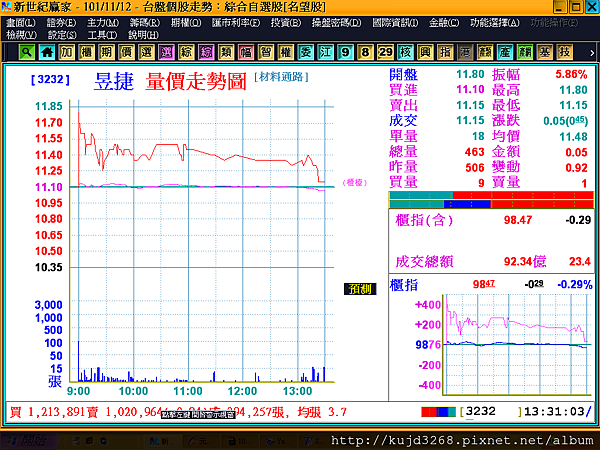Open the 操盤密碼(D) menu
600x450 pixels.
point(336,23)
